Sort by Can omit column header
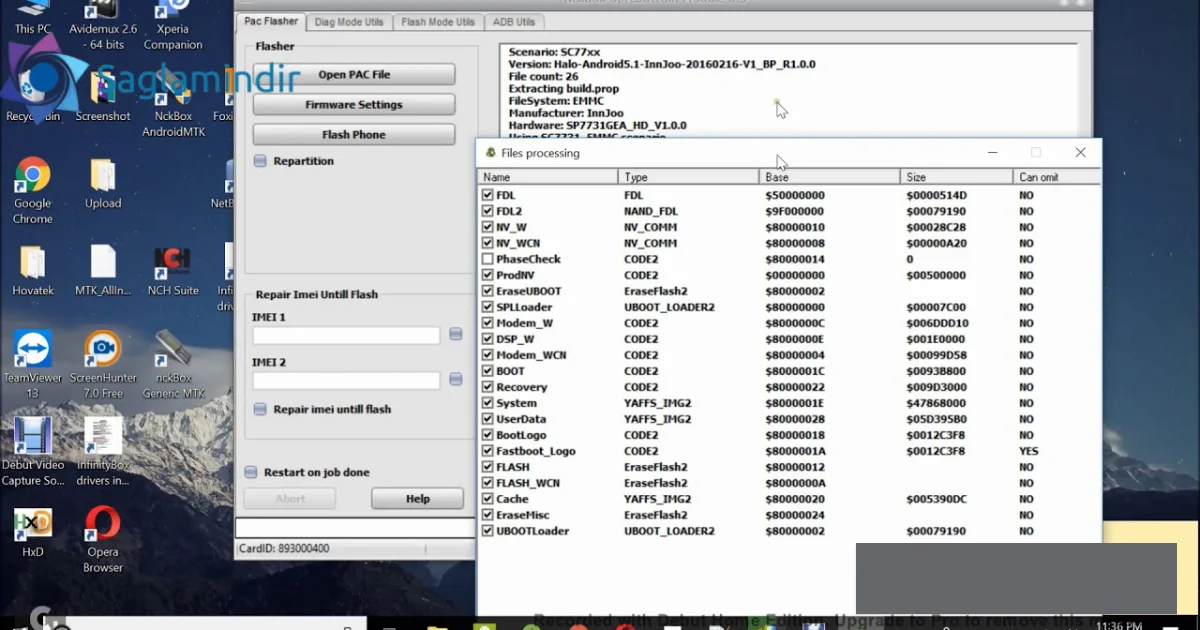The image size is (1200, 630). 1056,177
